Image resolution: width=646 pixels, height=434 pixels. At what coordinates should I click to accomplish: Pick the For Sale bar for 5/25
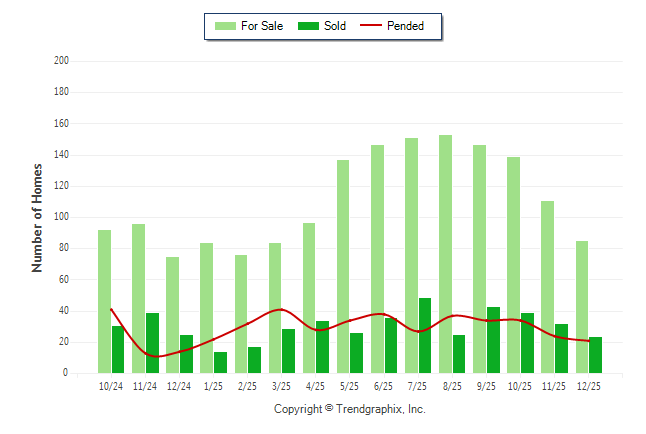(x=343, y=266)
